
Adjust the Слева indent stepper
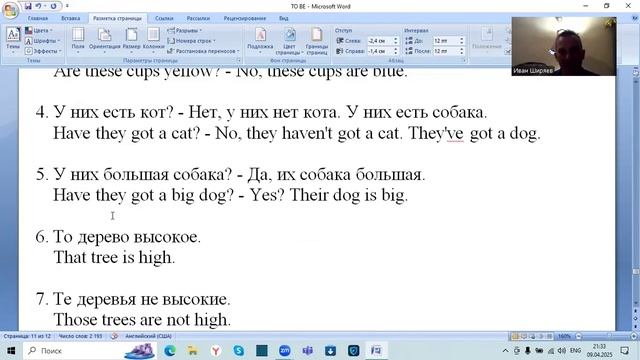pyautogui.click(x=396, y=41)
